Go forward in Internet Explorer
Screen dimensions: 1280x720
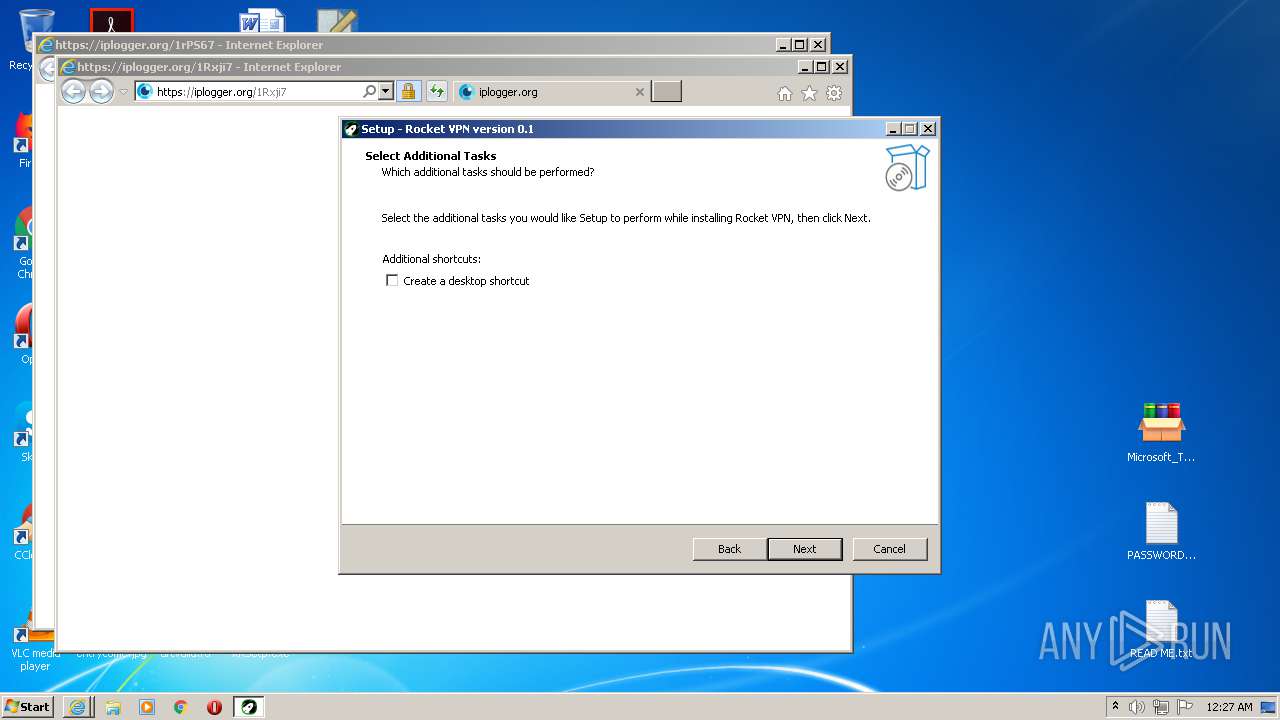(101, 92)
